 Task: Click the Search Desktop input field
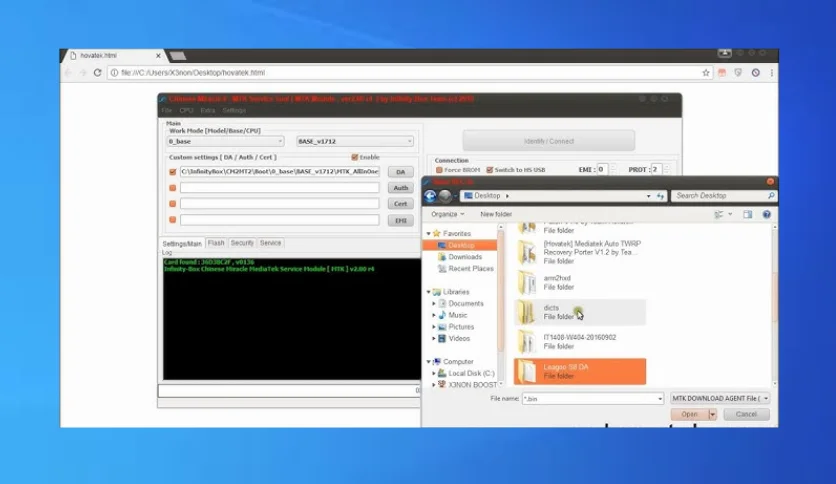coord(719,196)
